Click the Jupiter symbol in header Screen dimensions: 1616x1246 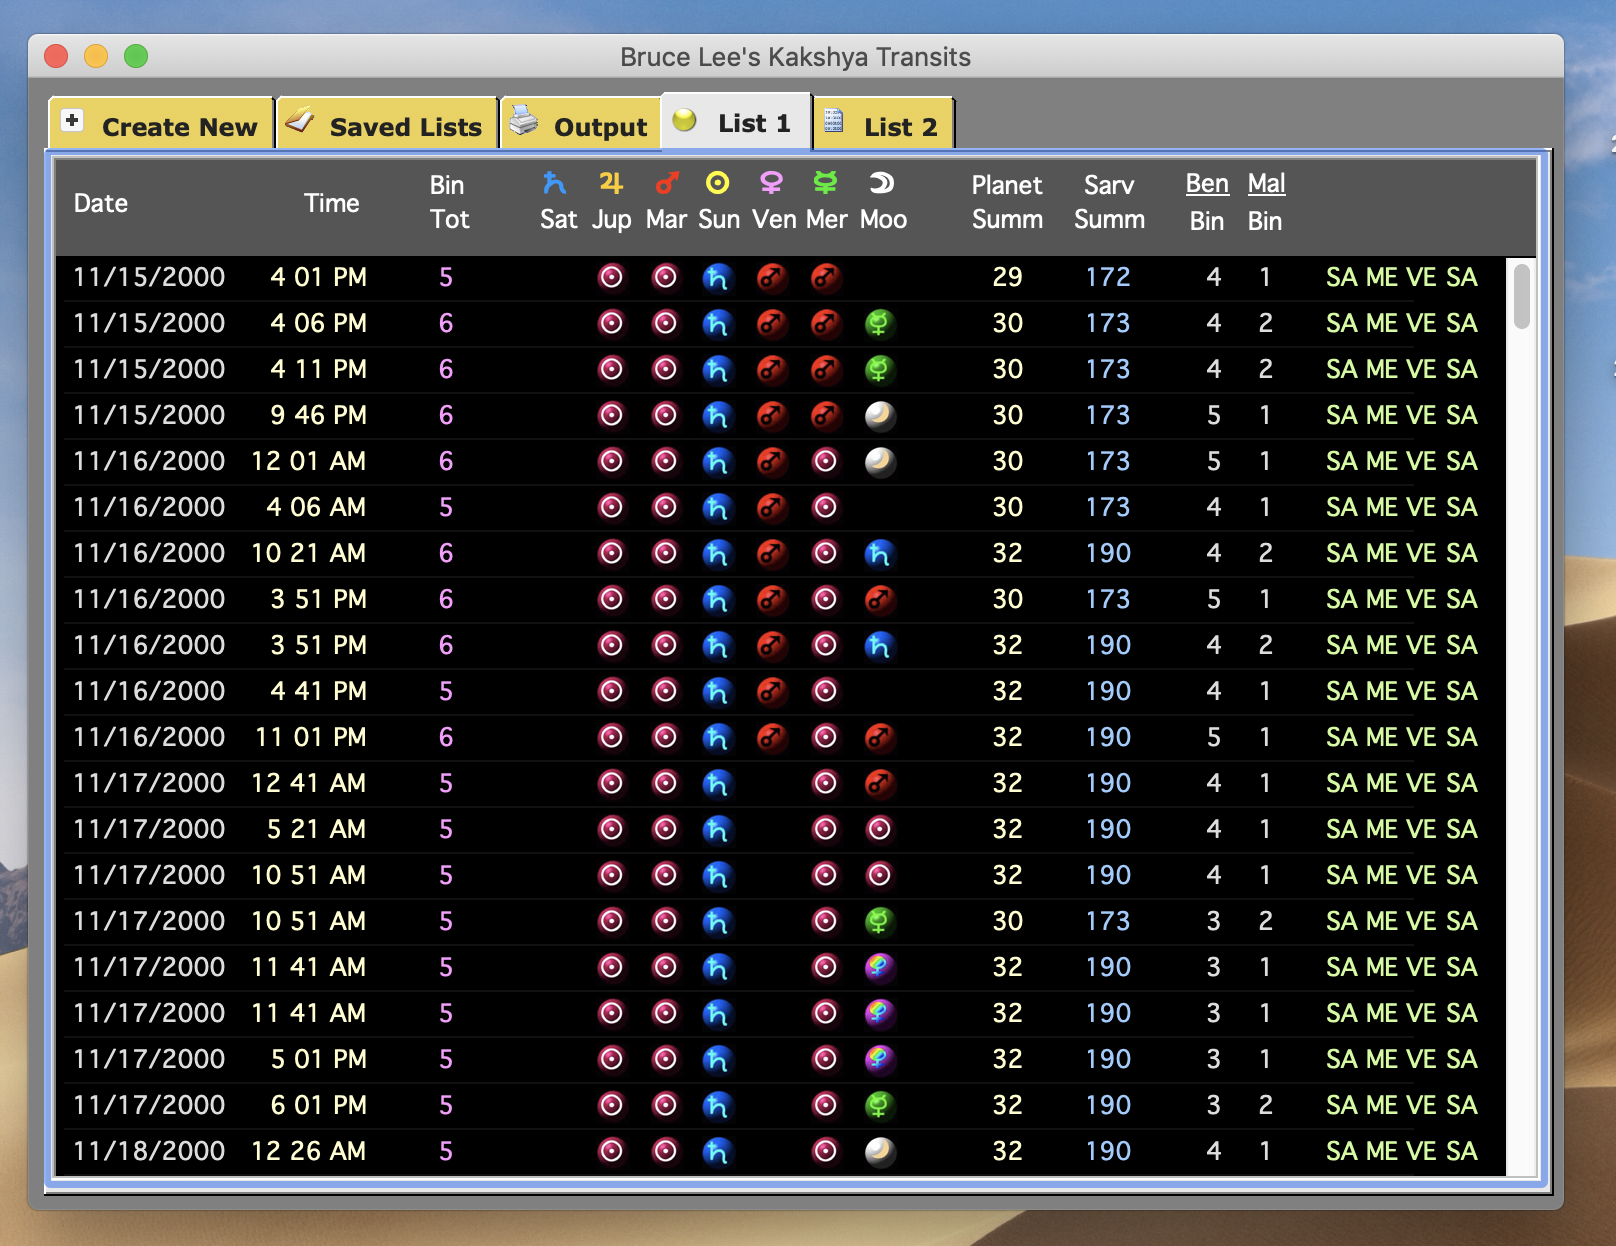pos(611,183)
